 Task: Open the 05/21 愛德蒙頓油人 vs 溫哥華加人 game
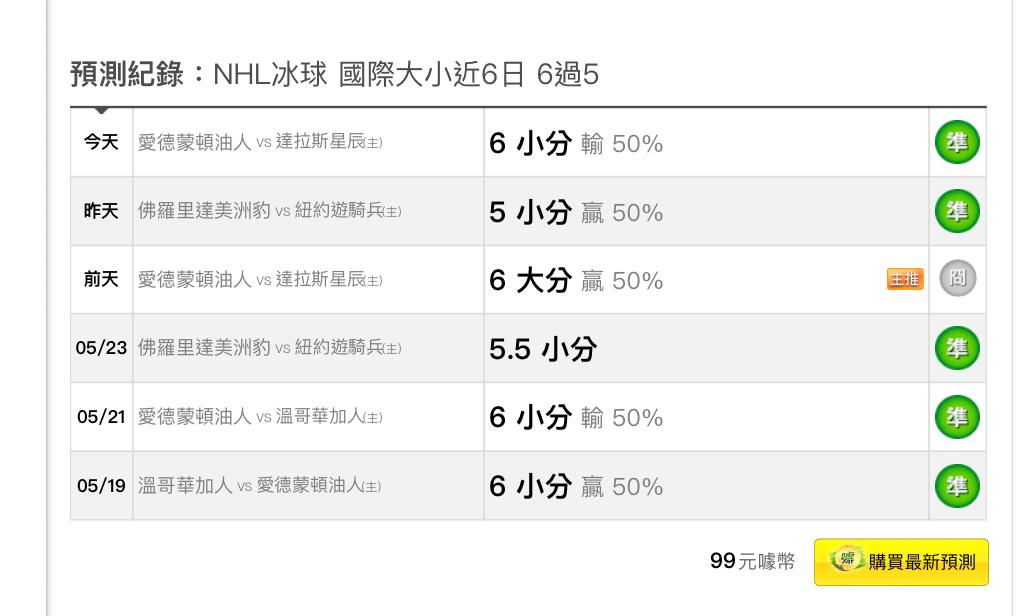(x=260, y=417)
